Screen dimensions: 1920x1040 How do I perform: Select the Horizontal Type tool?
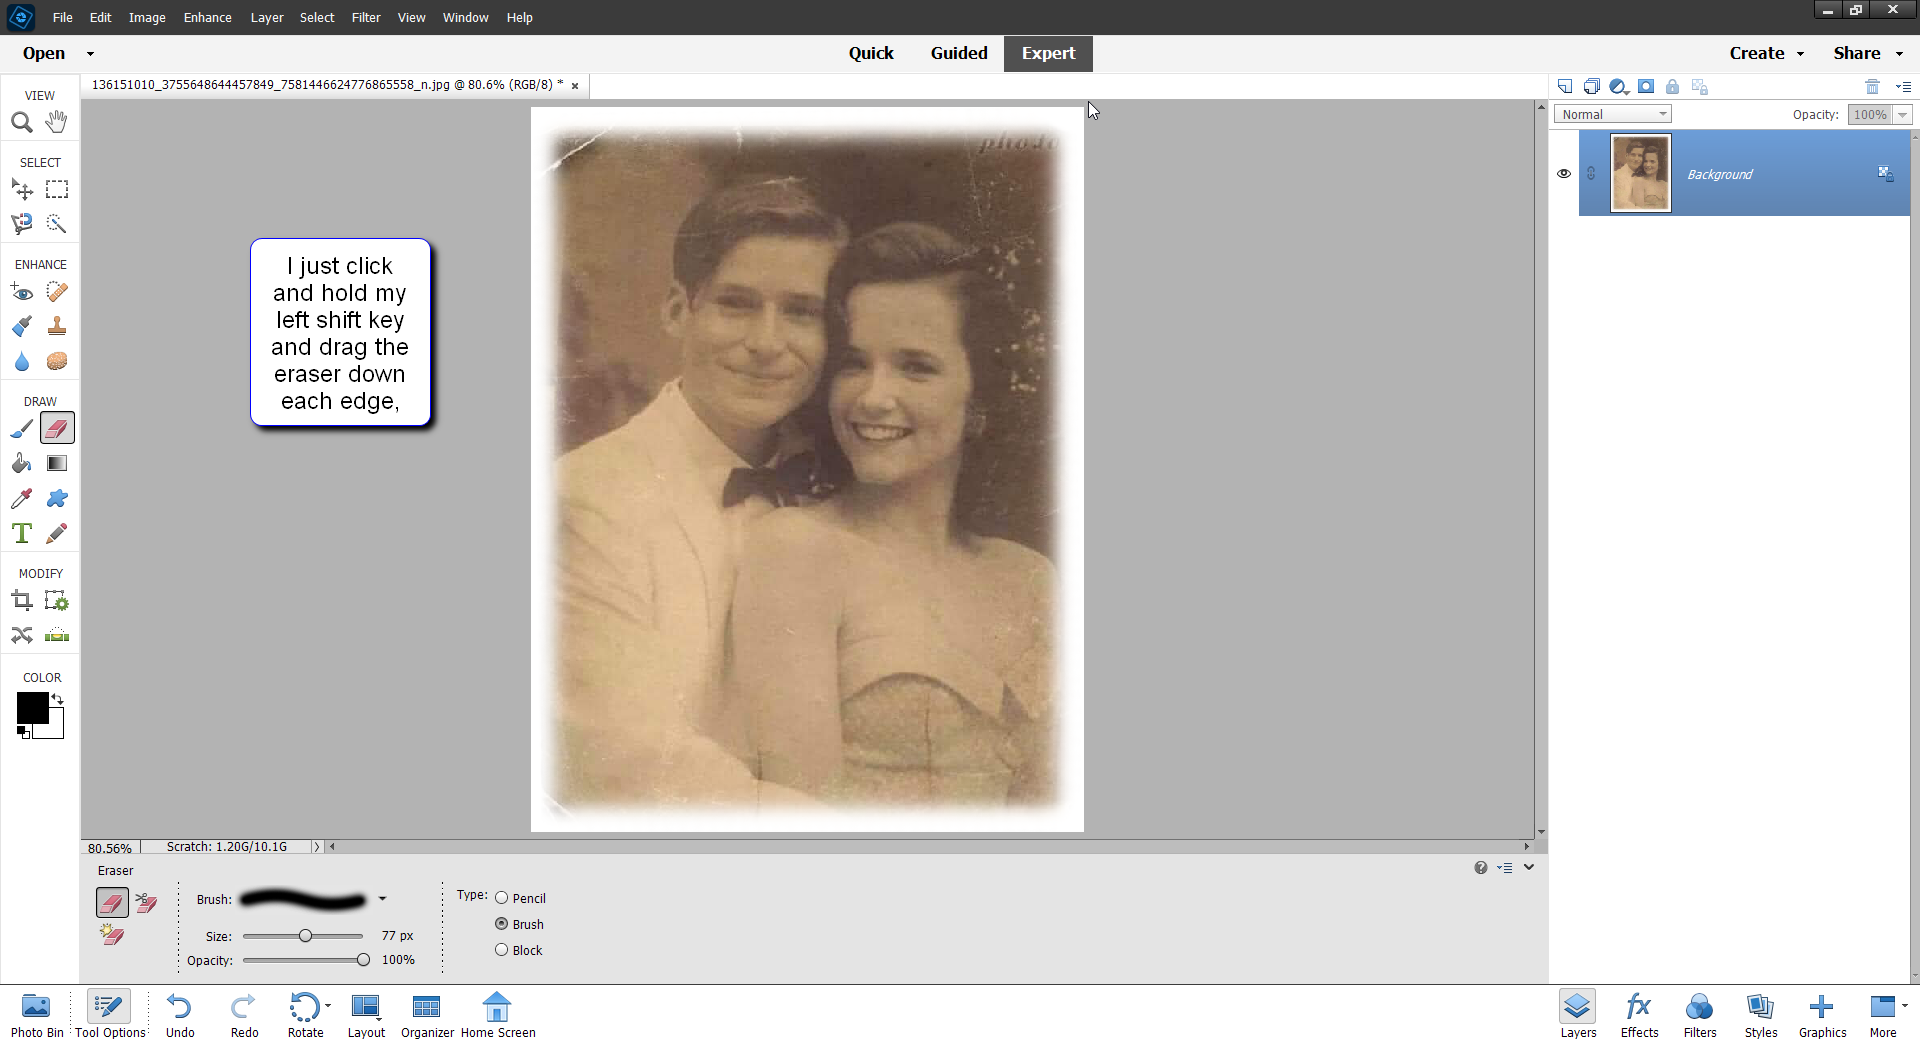pyautogui.click(x=21, y=533)
